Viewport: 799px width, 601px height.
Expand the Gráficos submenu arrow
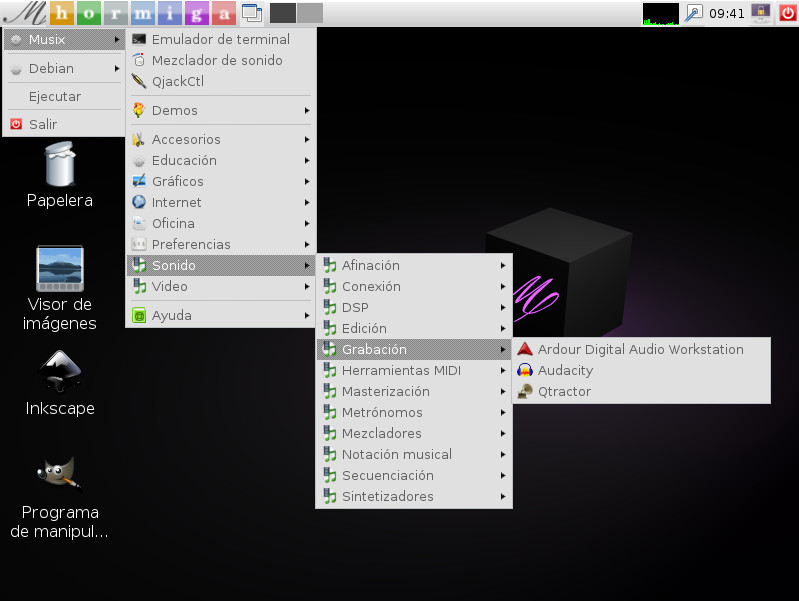point(307,181)
